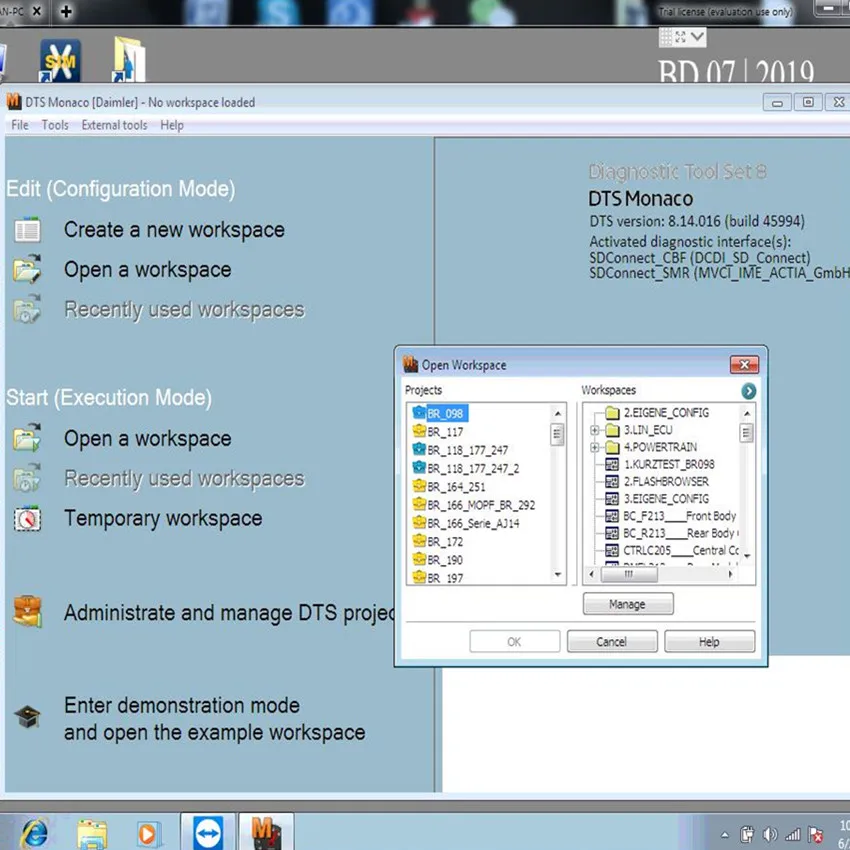Click Recently used workspaces icon under Edit mode

[x=27, y=309]
